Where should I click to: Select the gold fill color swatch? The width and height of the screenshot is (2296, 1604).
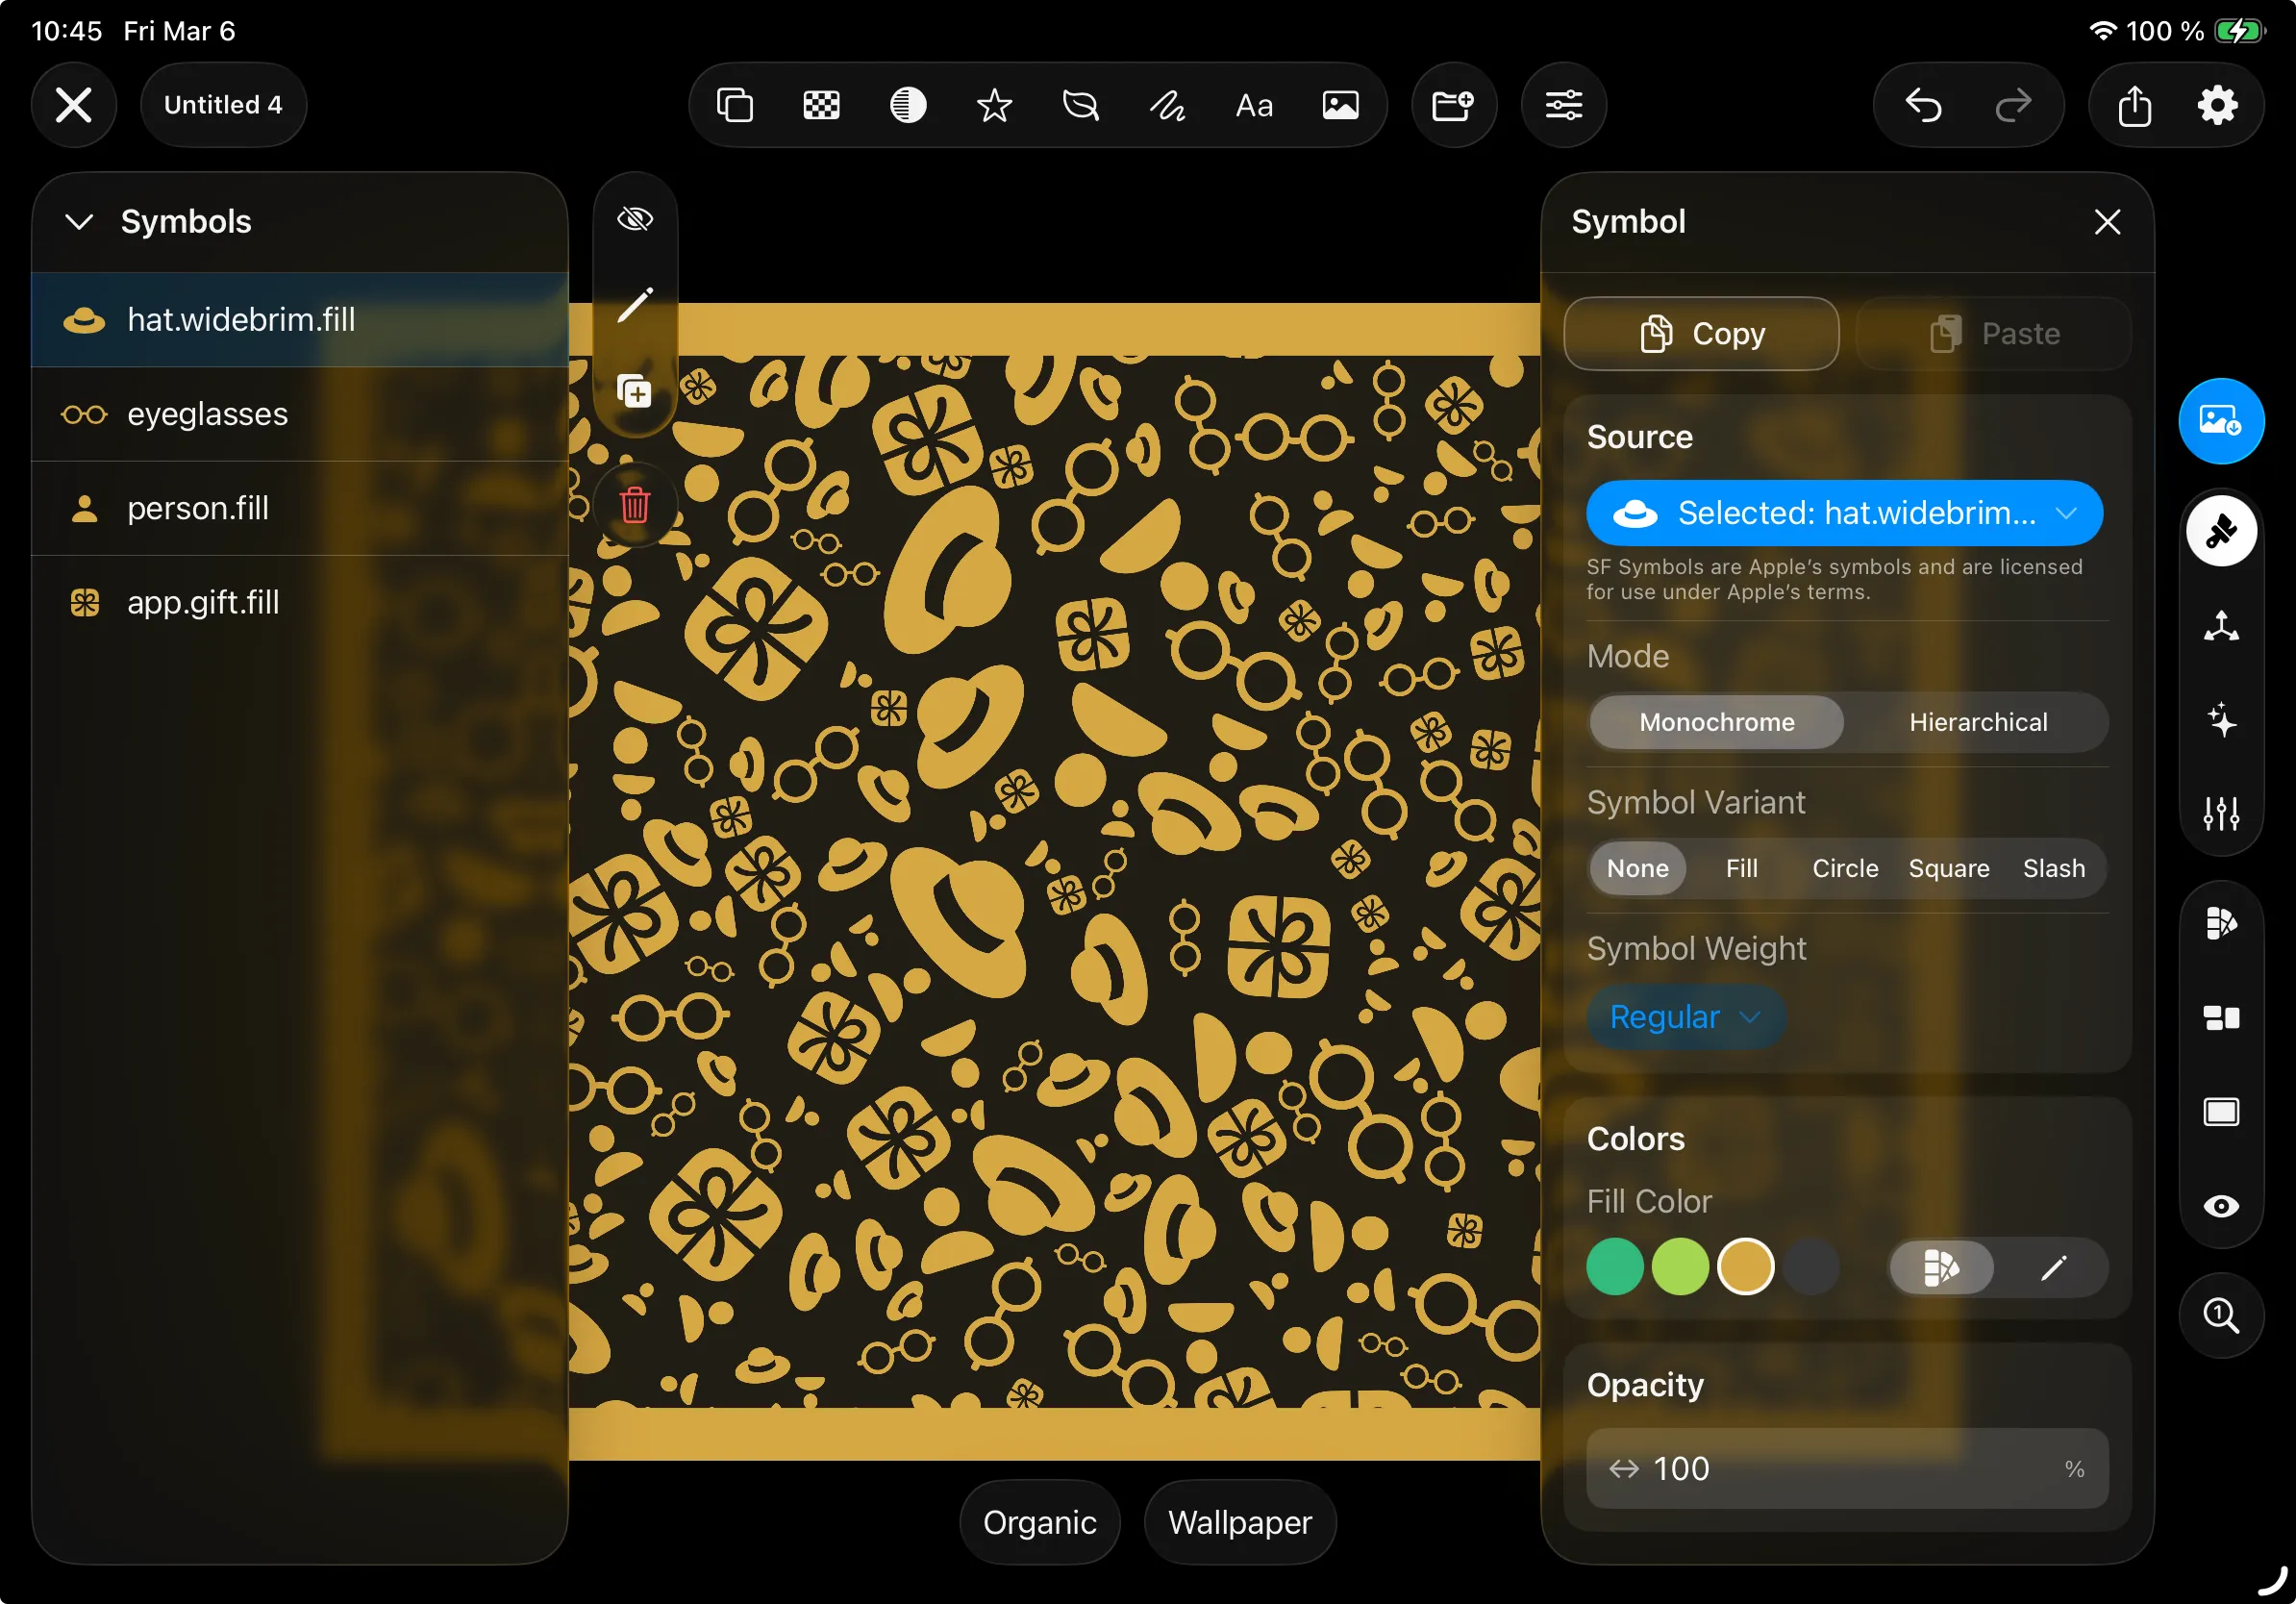pos(1747,1266)
